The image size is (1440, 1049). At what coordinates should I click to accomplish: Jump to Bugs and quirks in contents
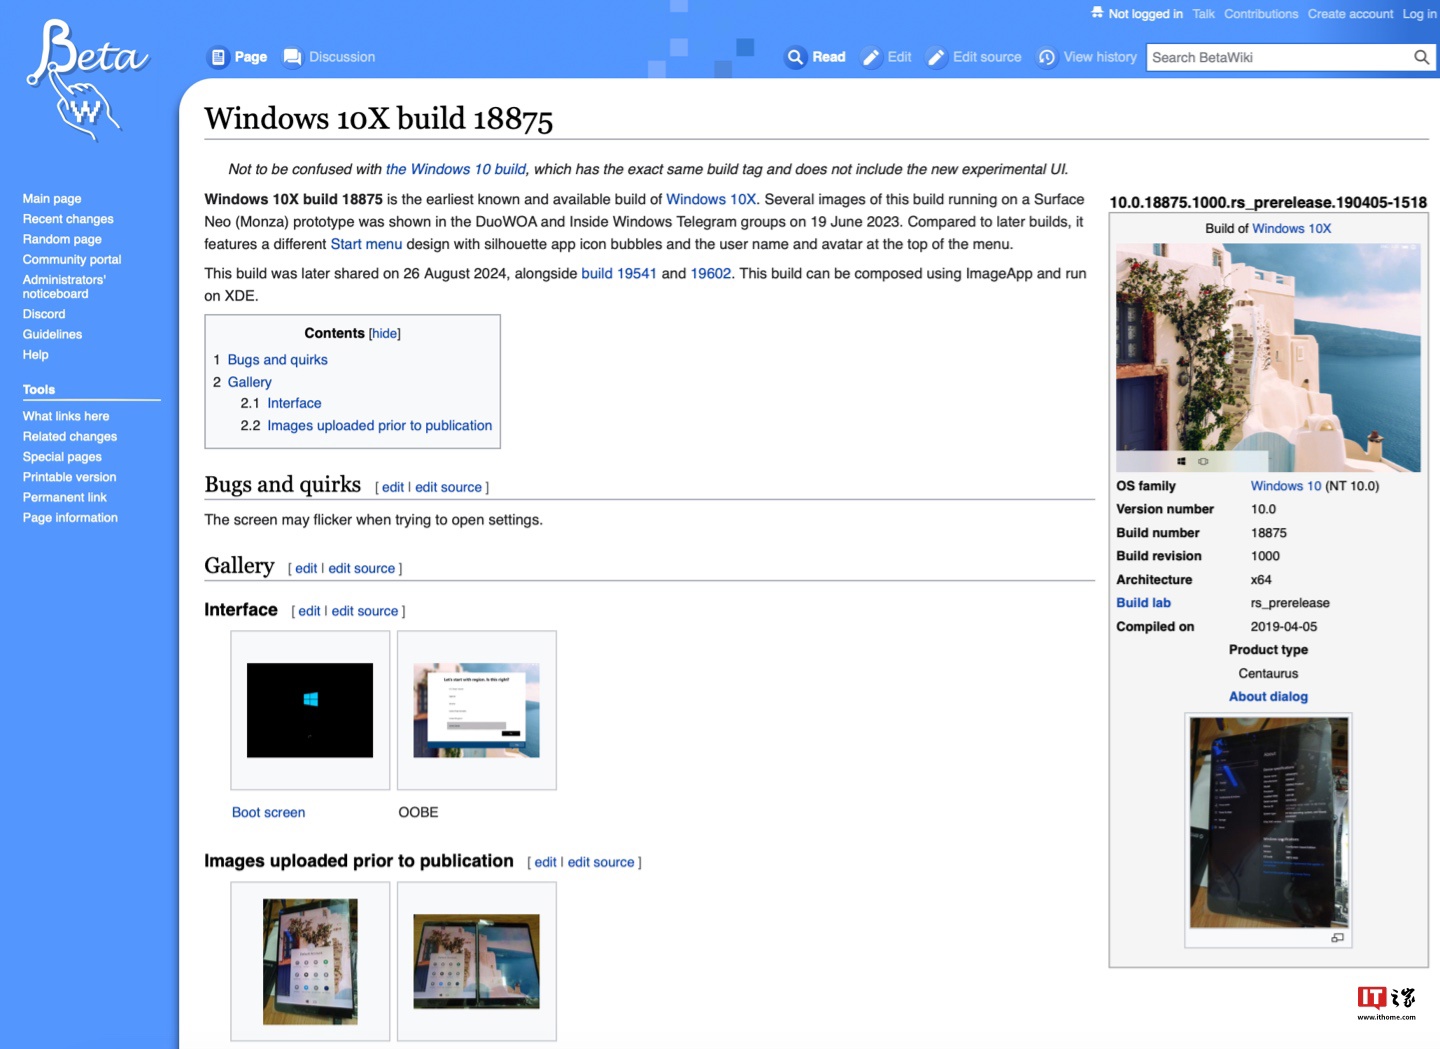(277, 360)
